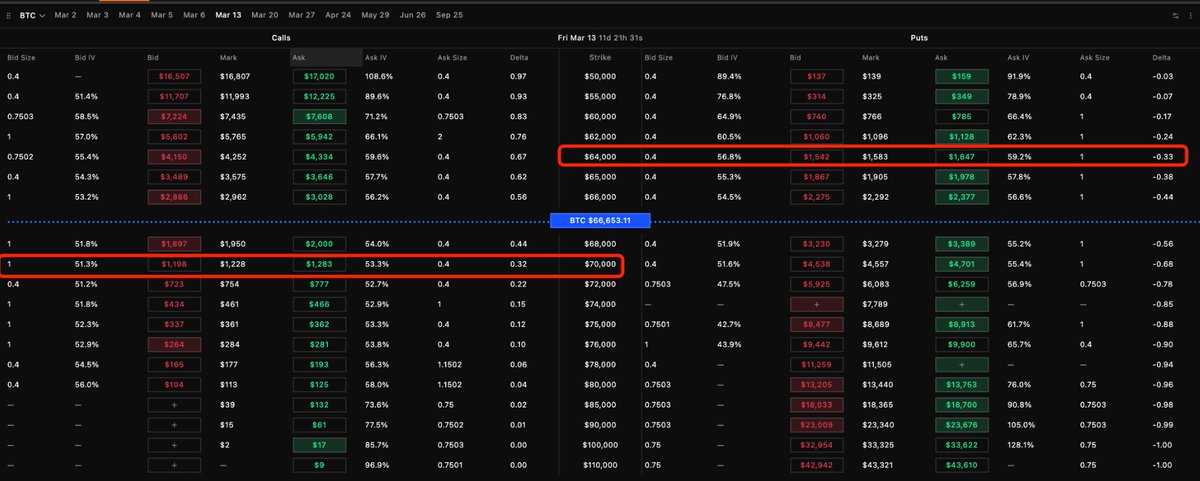This screenshot has height=481, width=1200.
Task: Click the $16,507 call bid button
Action: tap(175, 76)
